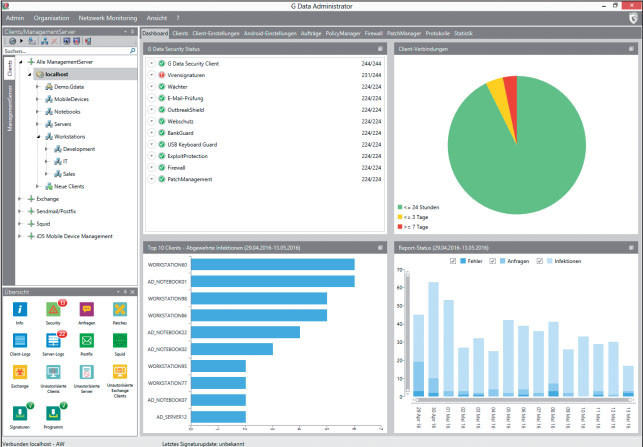Open the question mark help menu
The width and height of the screenshot is (643, 447).
(x=178, y=18)
